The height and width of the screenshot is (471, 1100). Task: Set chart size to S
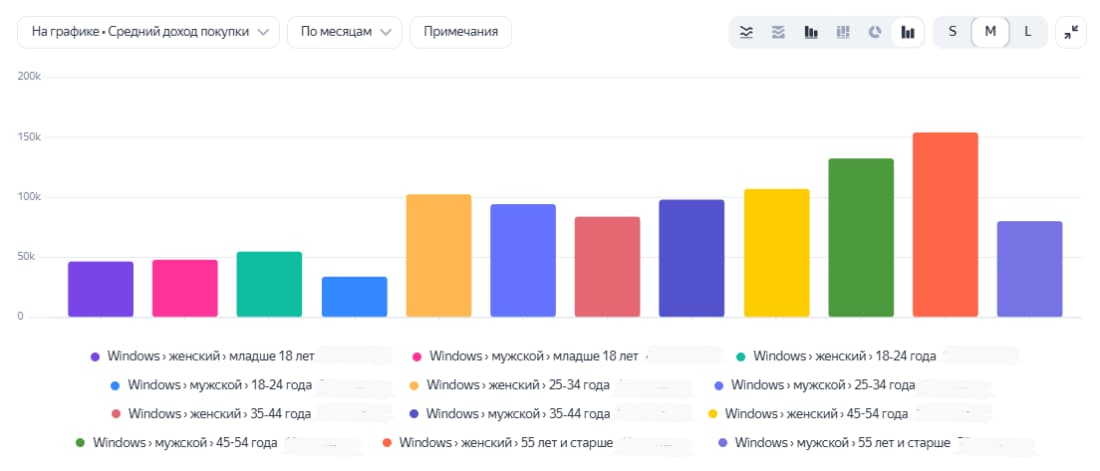click(x=952, y=32)
